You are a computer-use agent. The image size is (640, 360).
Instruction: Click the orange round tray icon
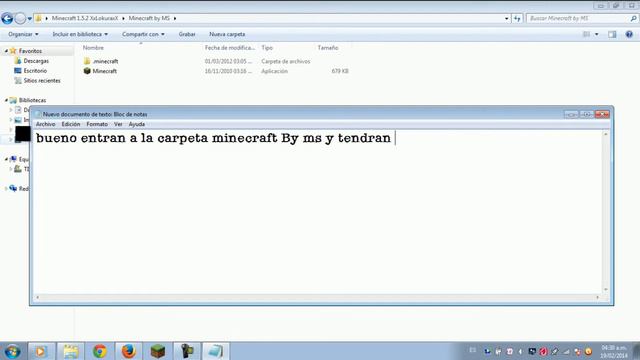click(x=588, y=351)
